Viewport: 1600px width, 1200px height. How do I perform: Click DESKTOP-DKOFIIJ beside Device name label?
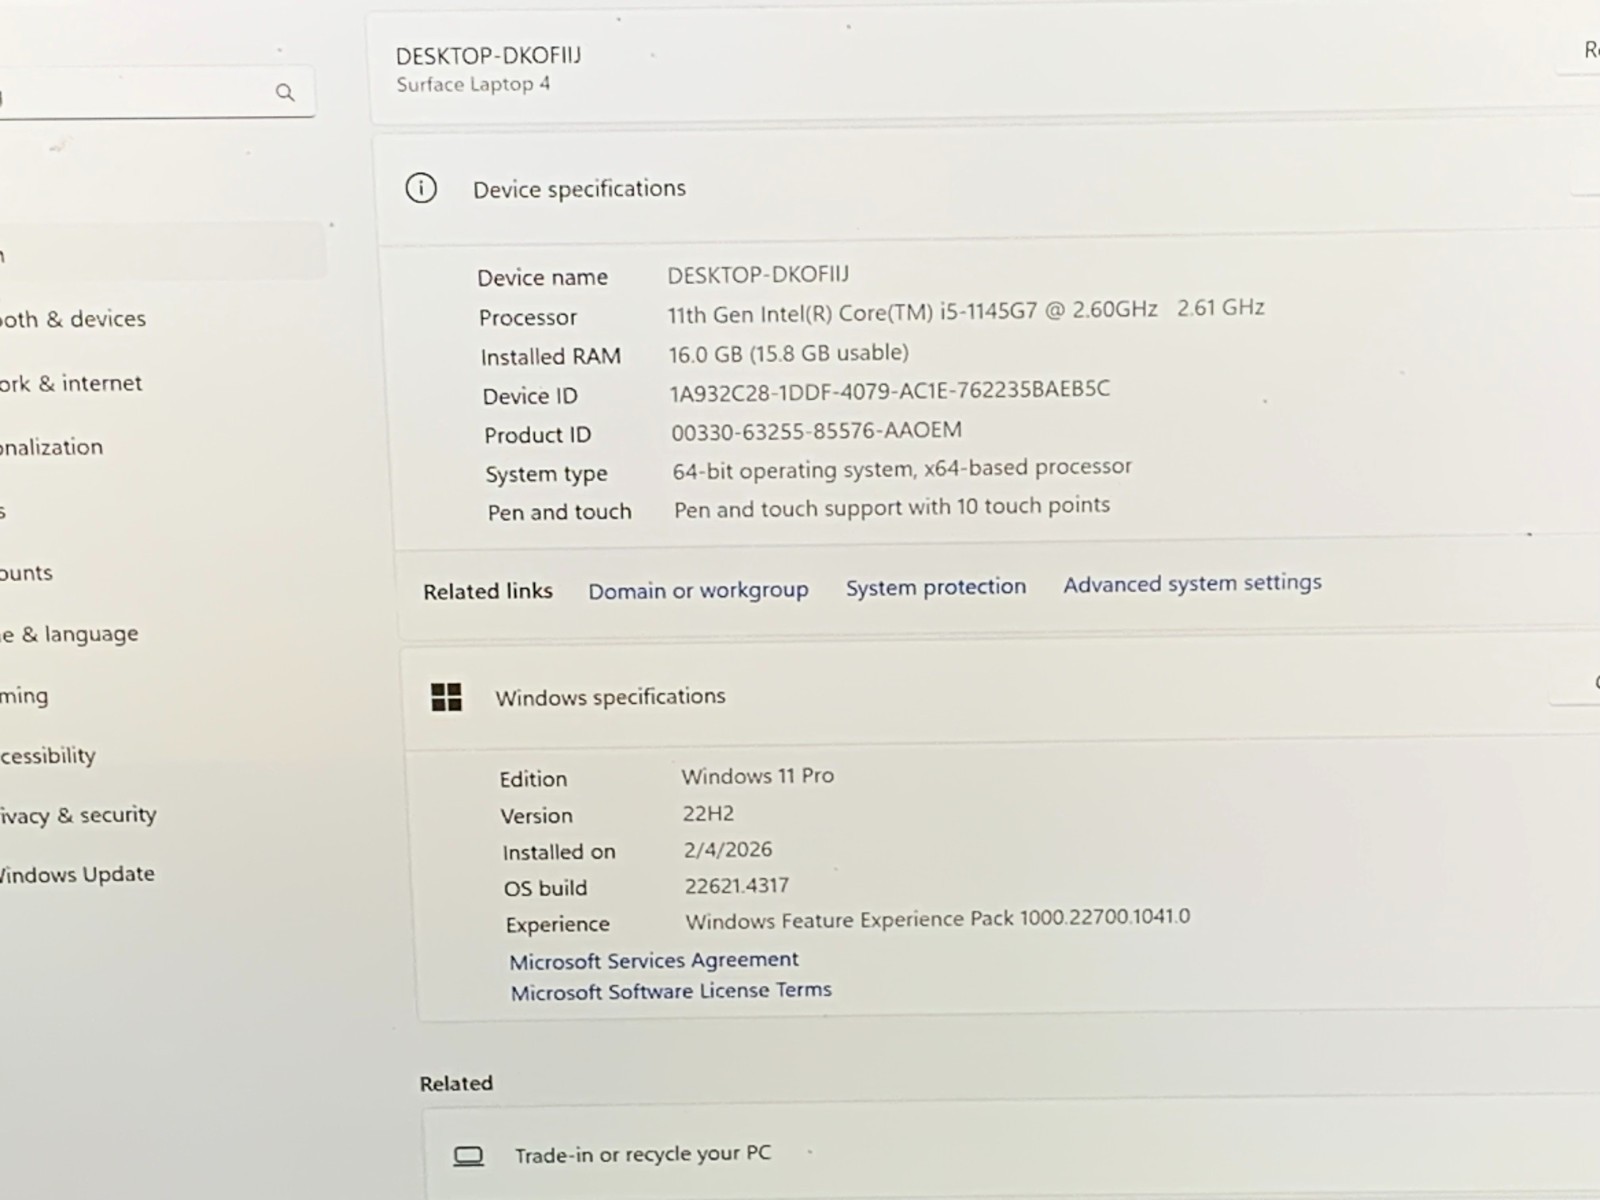pyautogui.click(x=758, y=274)
